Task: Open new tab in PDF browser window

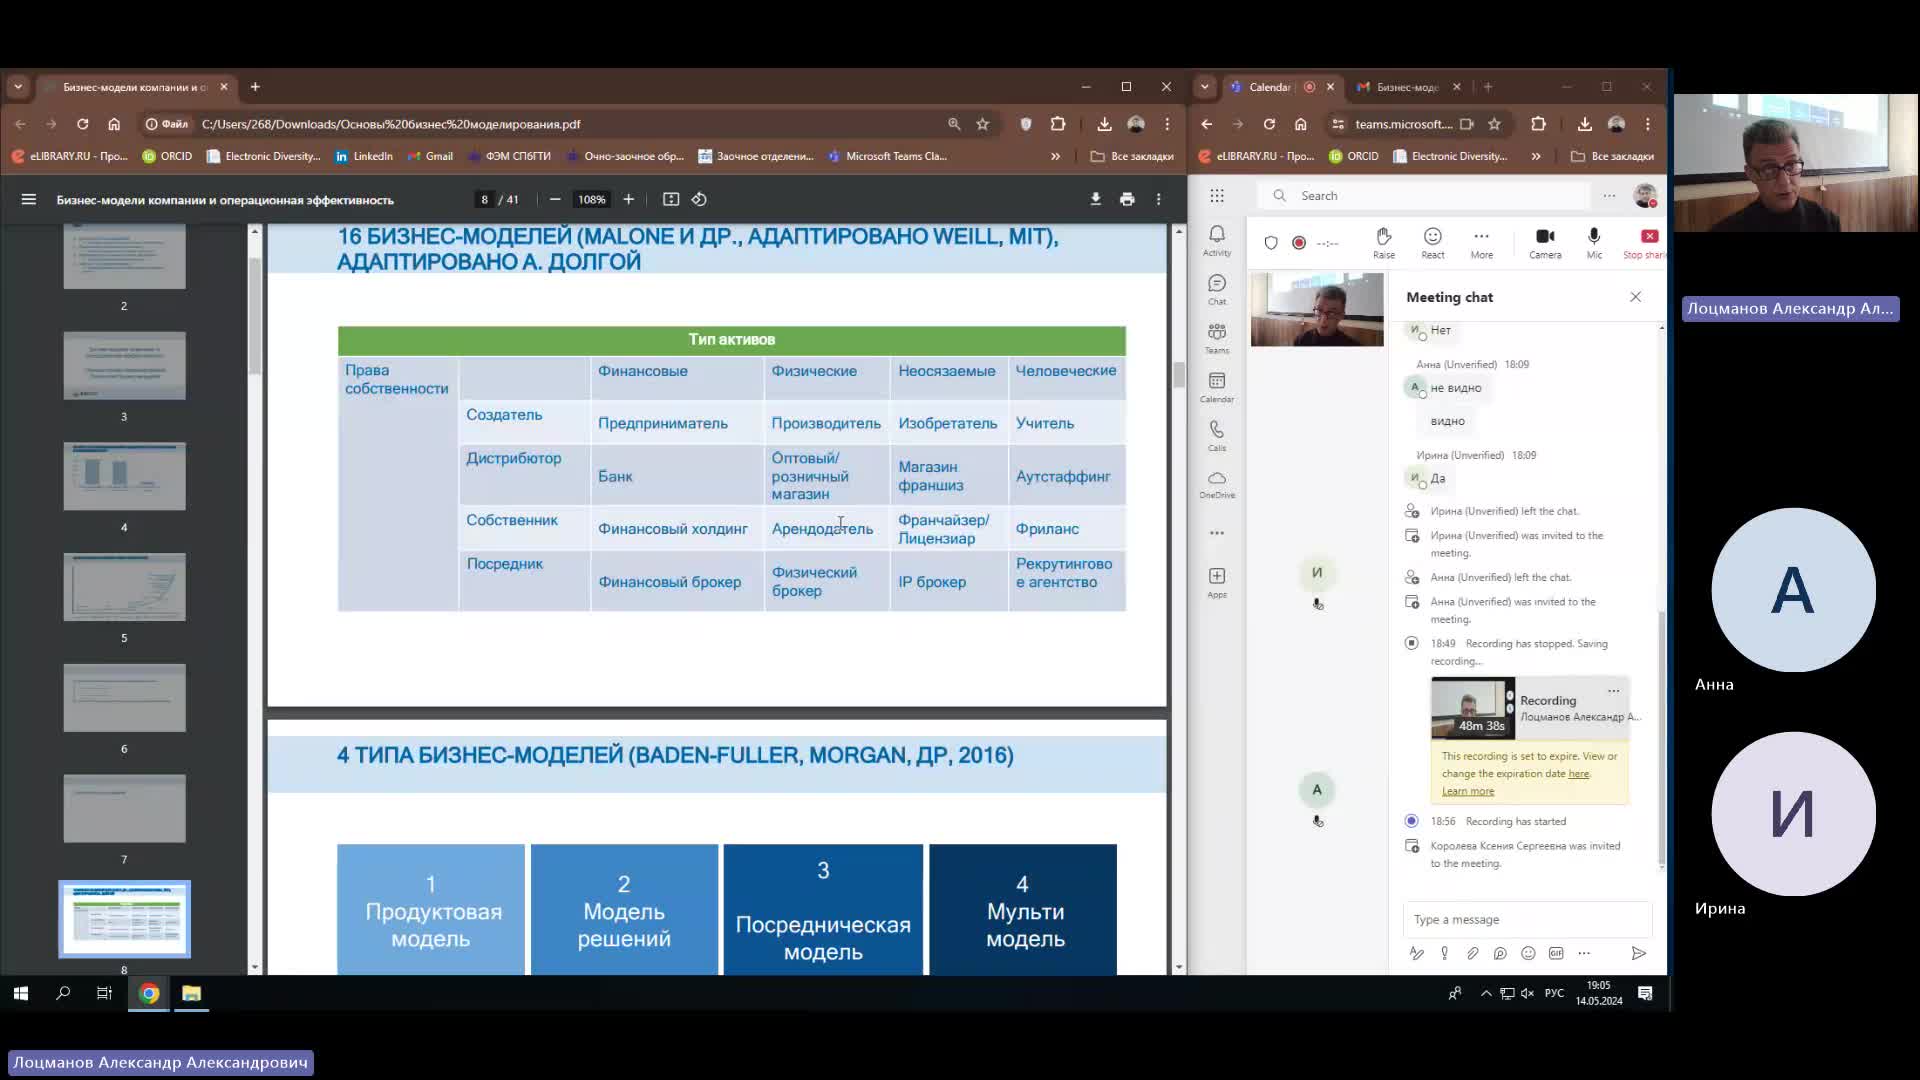Action: pos(255,87)
